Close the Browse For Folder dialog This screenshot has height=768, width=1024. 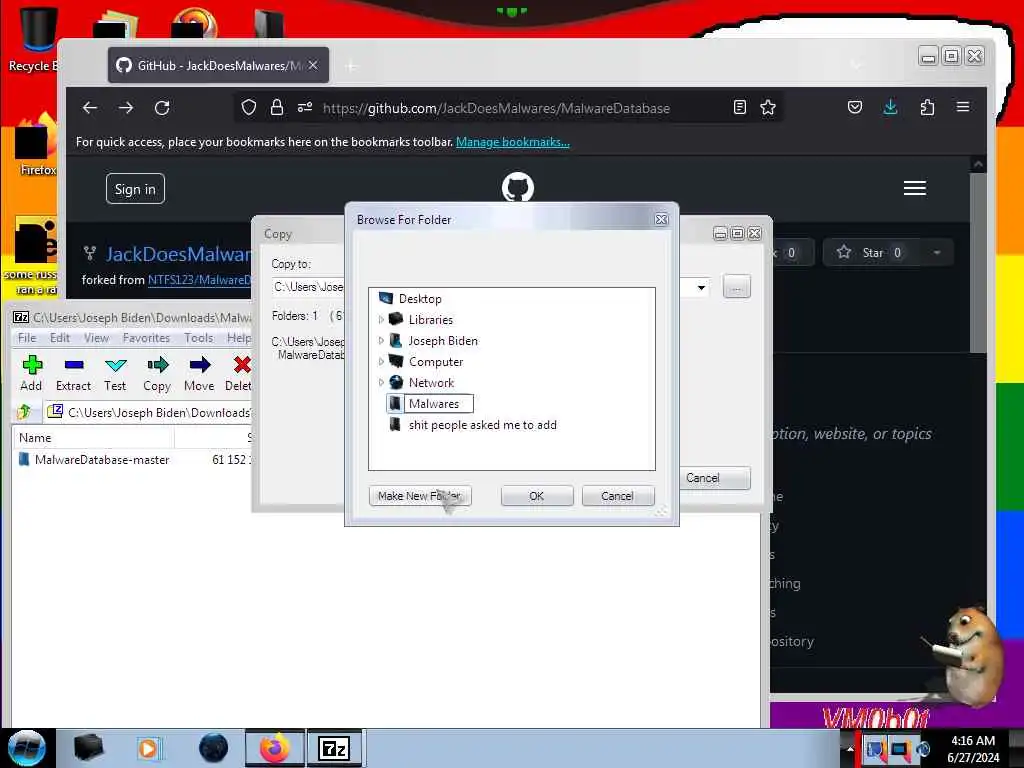[x=662, y=219]
